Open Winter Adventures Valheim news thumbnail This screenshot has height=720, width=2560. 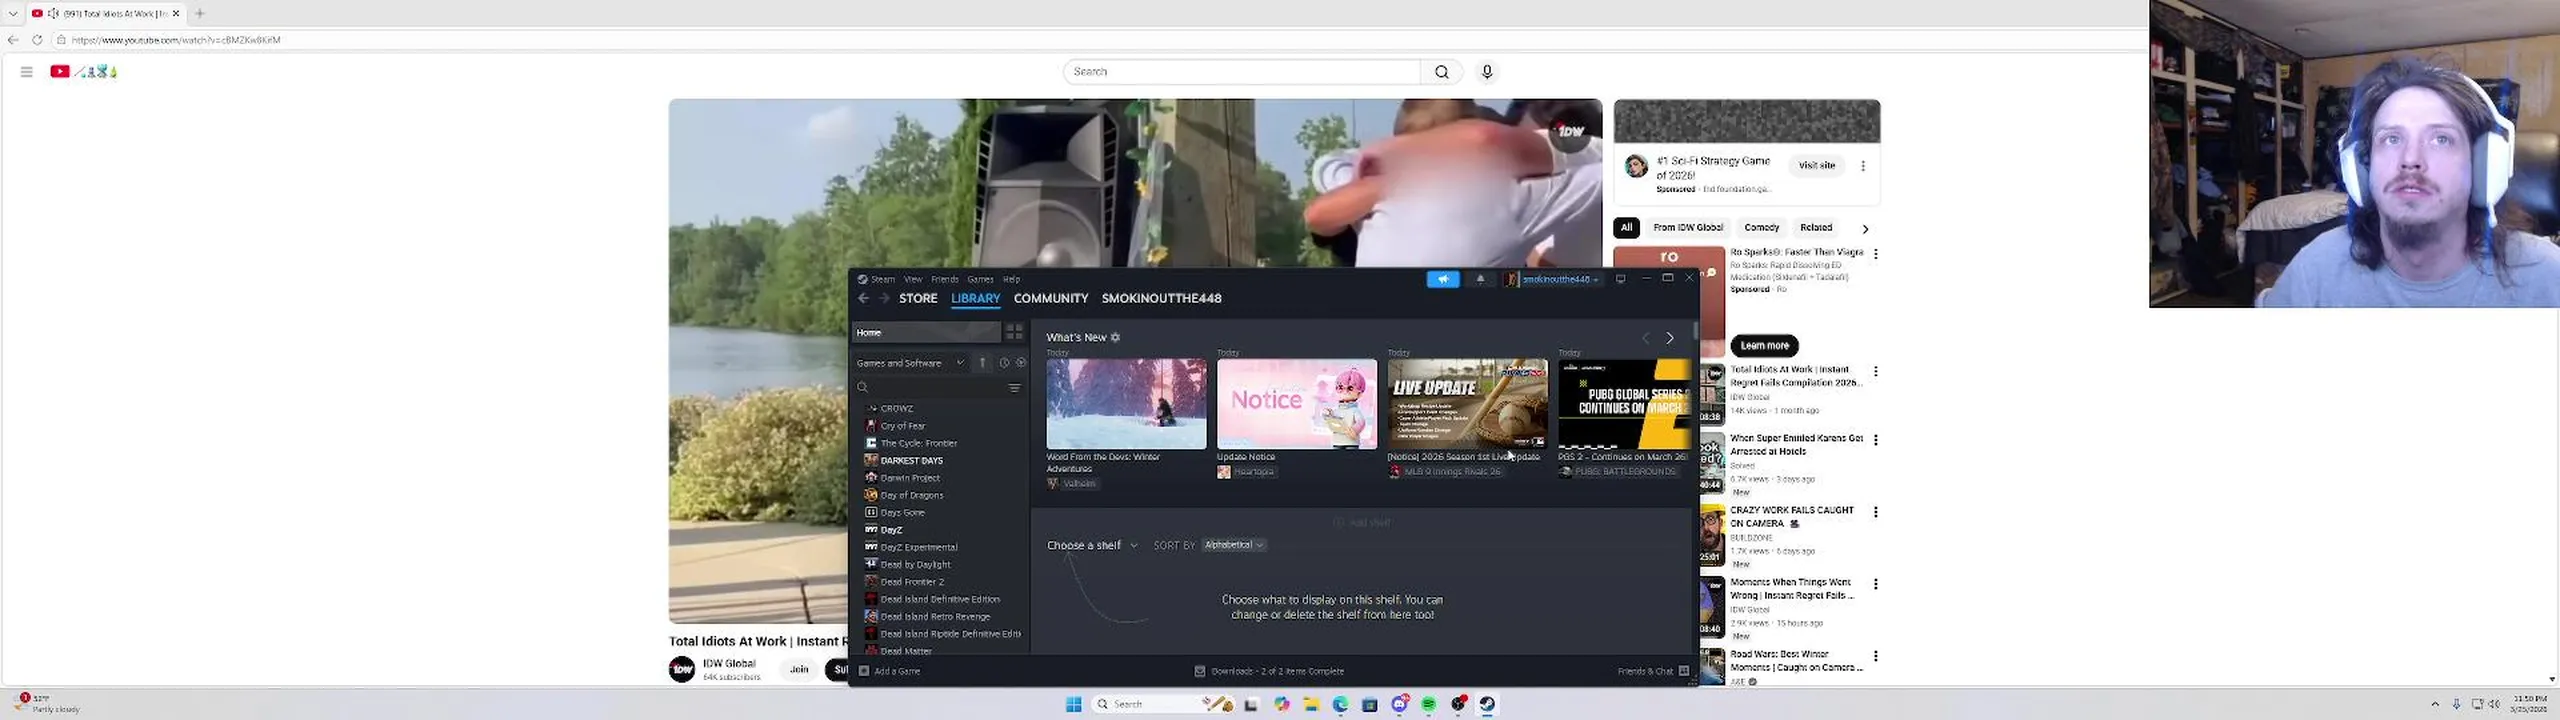pos(1126,404)
